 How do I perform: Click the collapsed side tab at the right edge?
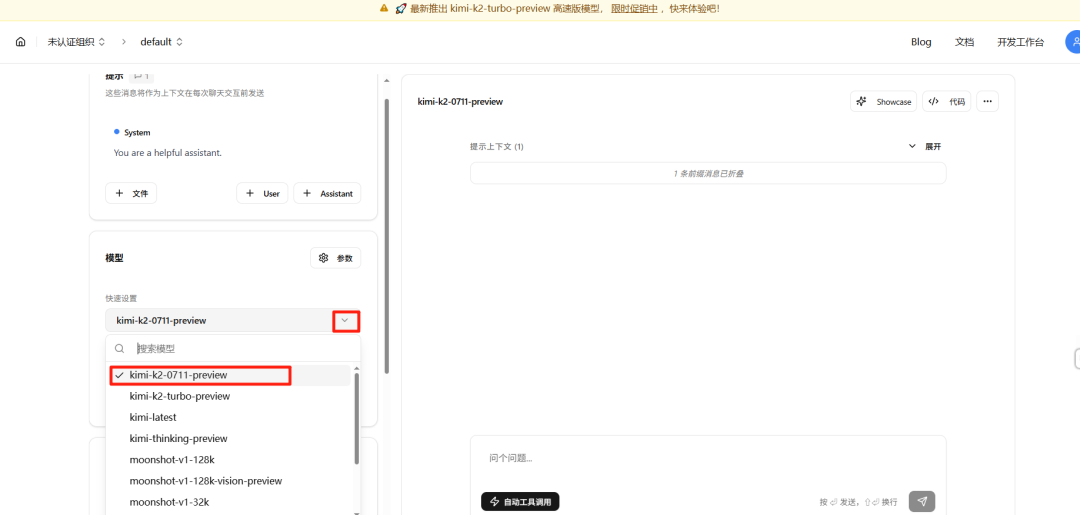click(1077, 358)
